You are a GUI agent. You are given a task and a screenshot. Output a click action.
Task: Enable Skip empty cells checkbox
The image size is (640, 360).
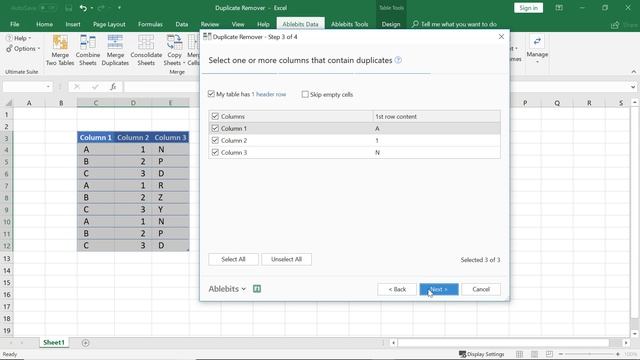305,94
